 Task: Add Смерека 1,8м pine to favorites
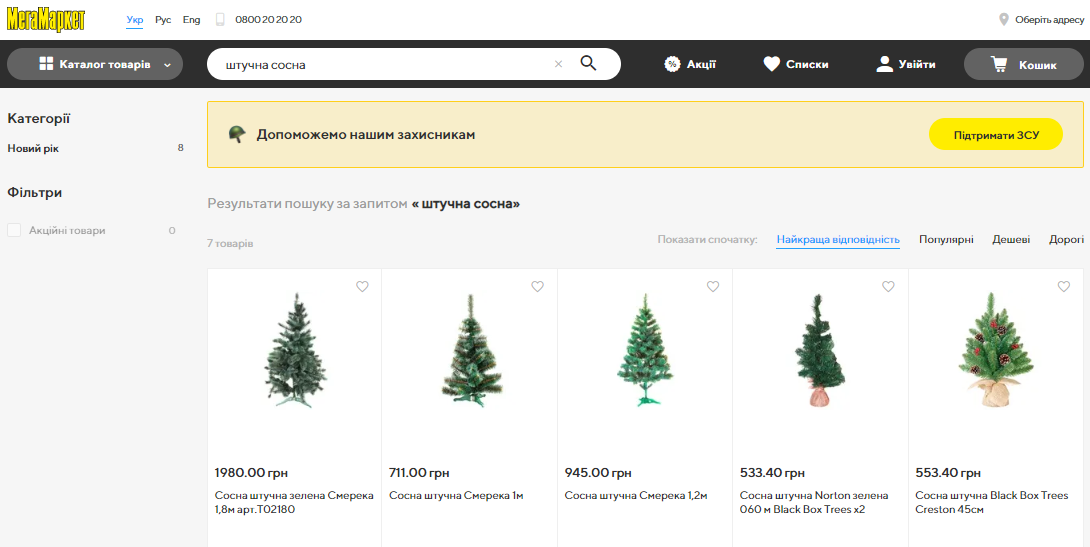point(362,287)
